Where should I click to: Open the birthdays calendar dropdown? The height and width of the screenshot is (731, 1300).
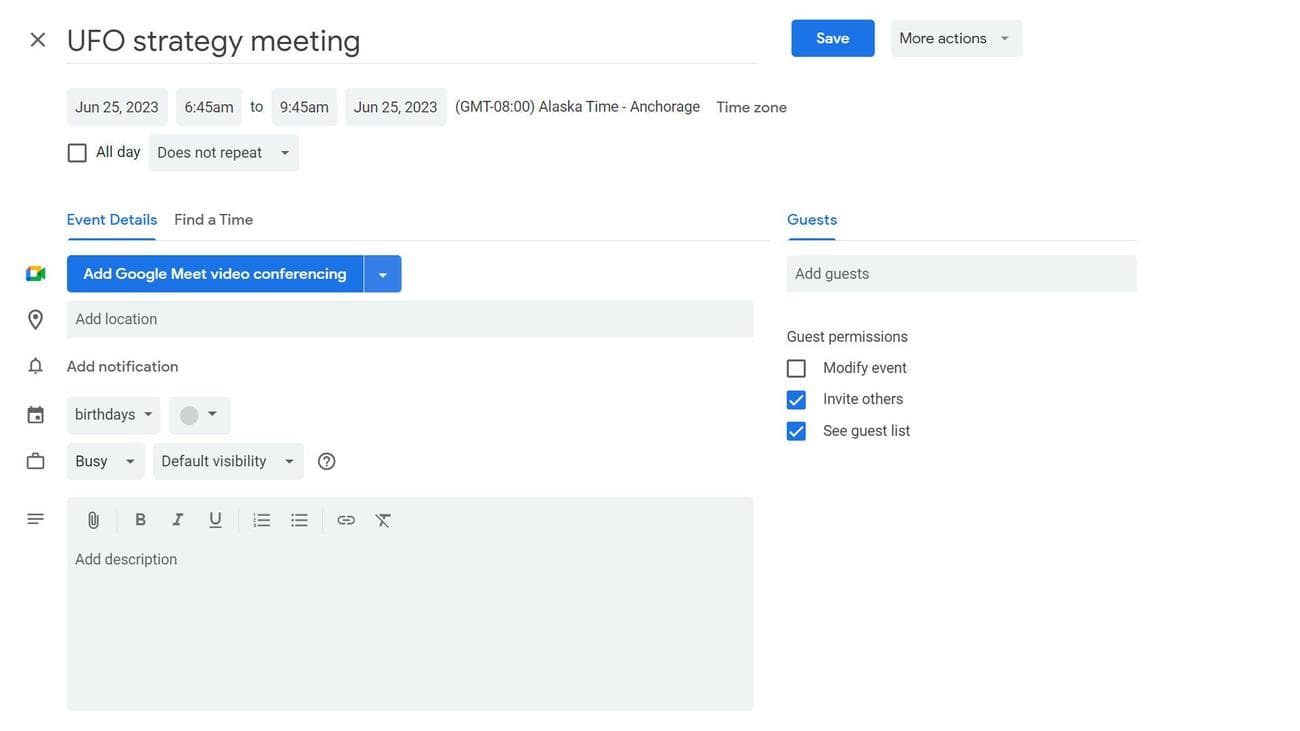tap(113, 415)
